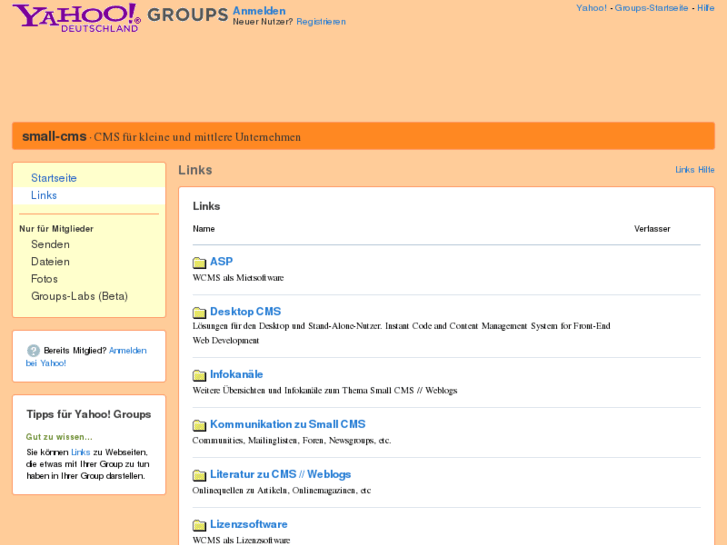
Task: Select Groups-Labs (Beta) in the sidebar
Action: coord(79,296)
